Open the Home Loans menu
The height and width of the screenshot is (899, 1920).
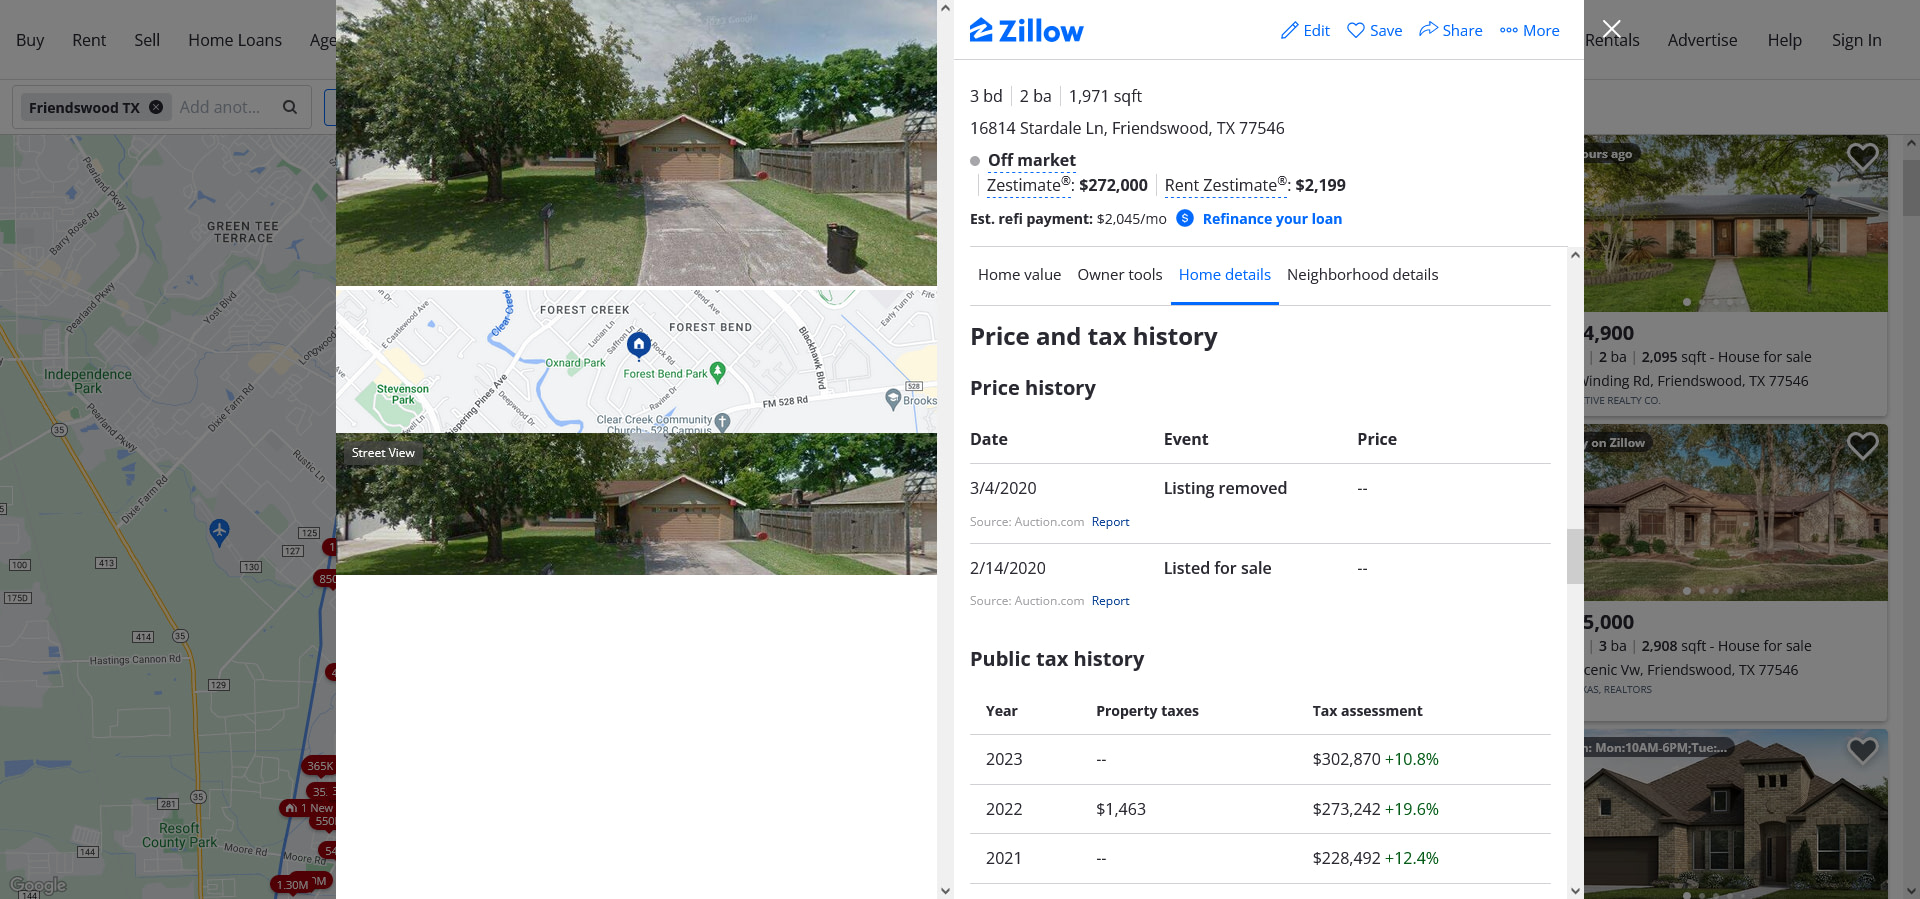235,40
